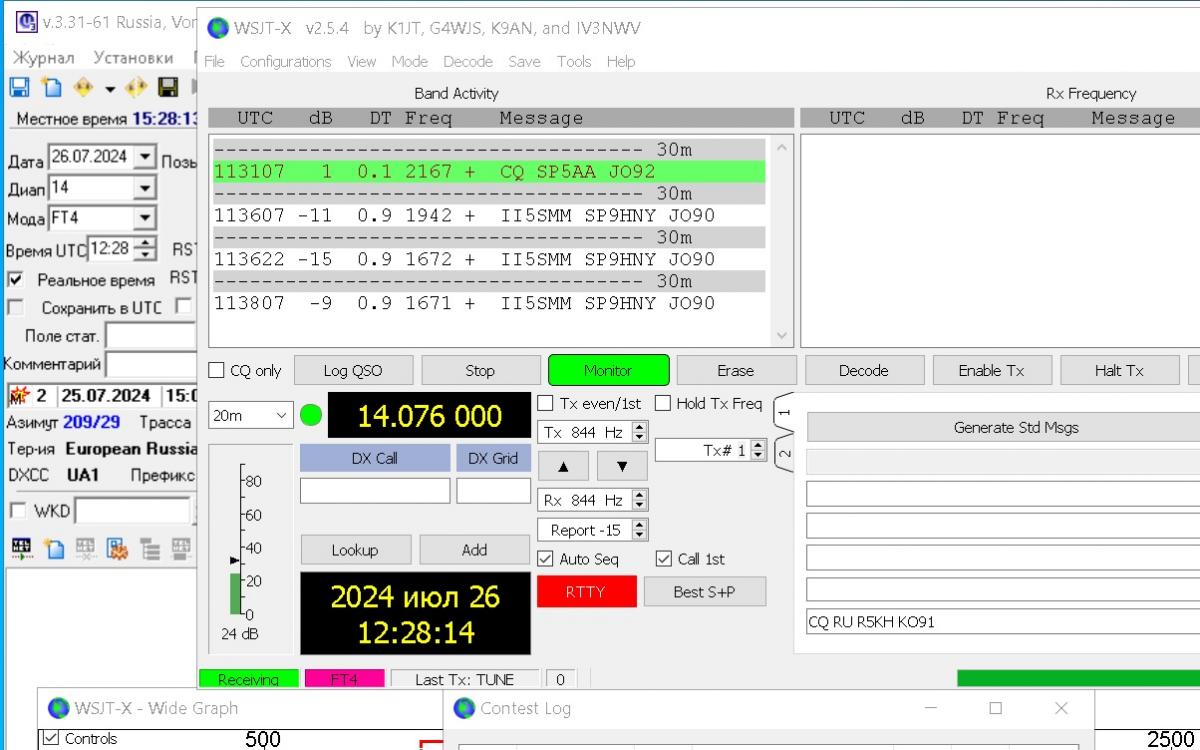Viewport: 1200px width, 750px height.
Task: Click the Log QSO button
Action: tap(352, 371)
